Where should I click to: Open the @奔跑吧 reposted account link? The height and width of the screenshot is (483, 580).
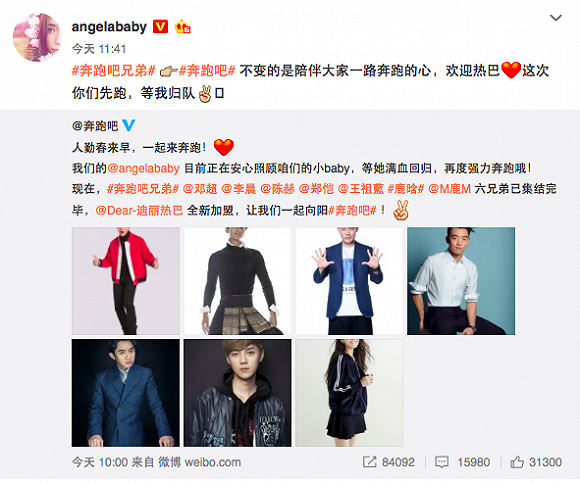point(95,126)
